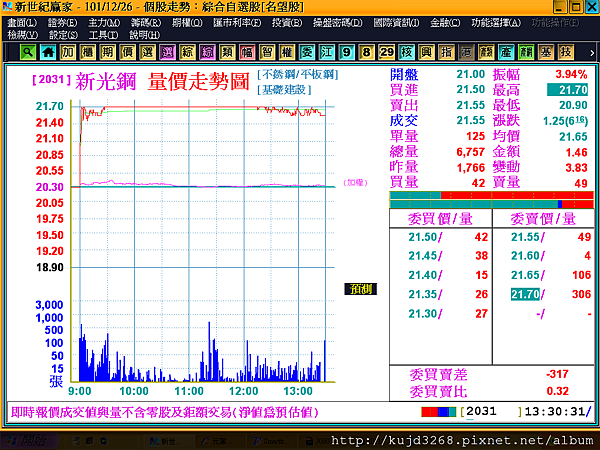Open the 畫面(L) menu
The width and height of the screenshot is (600, 450).
coord(22,23)
